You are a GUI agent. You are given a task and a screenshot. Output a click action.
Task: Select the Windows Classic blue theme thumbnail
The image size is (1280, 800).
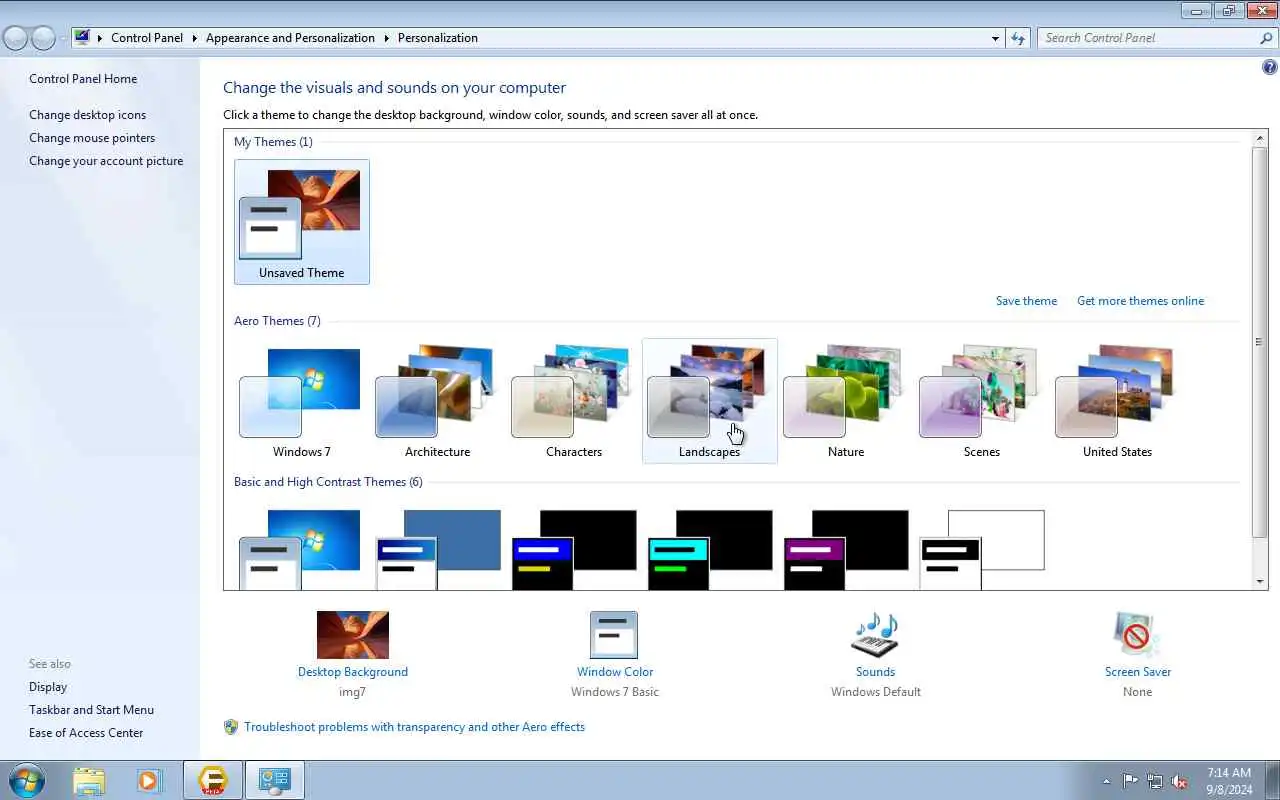[x=438, y=549]
